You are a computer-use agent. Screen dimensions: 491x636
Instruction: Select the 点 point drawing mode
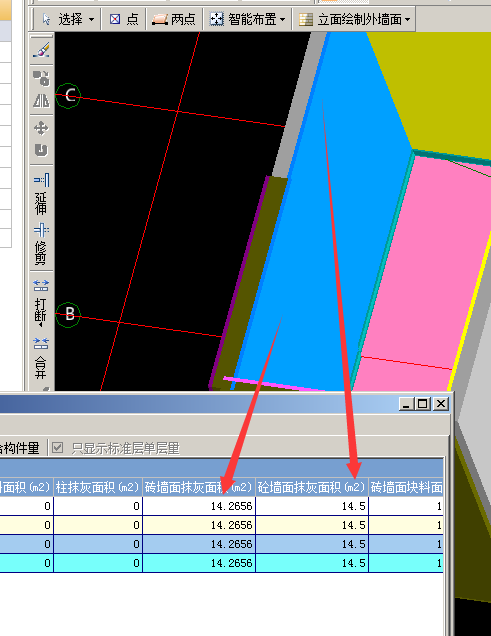coord(124,19)
